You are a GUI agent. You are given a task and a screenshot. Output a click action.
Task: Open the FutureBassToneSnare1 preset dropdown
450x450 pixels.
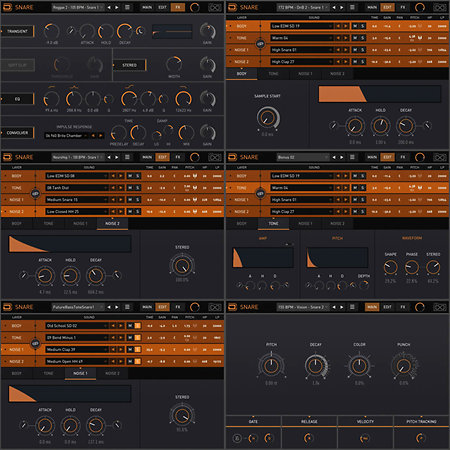(x=78, y=307)
